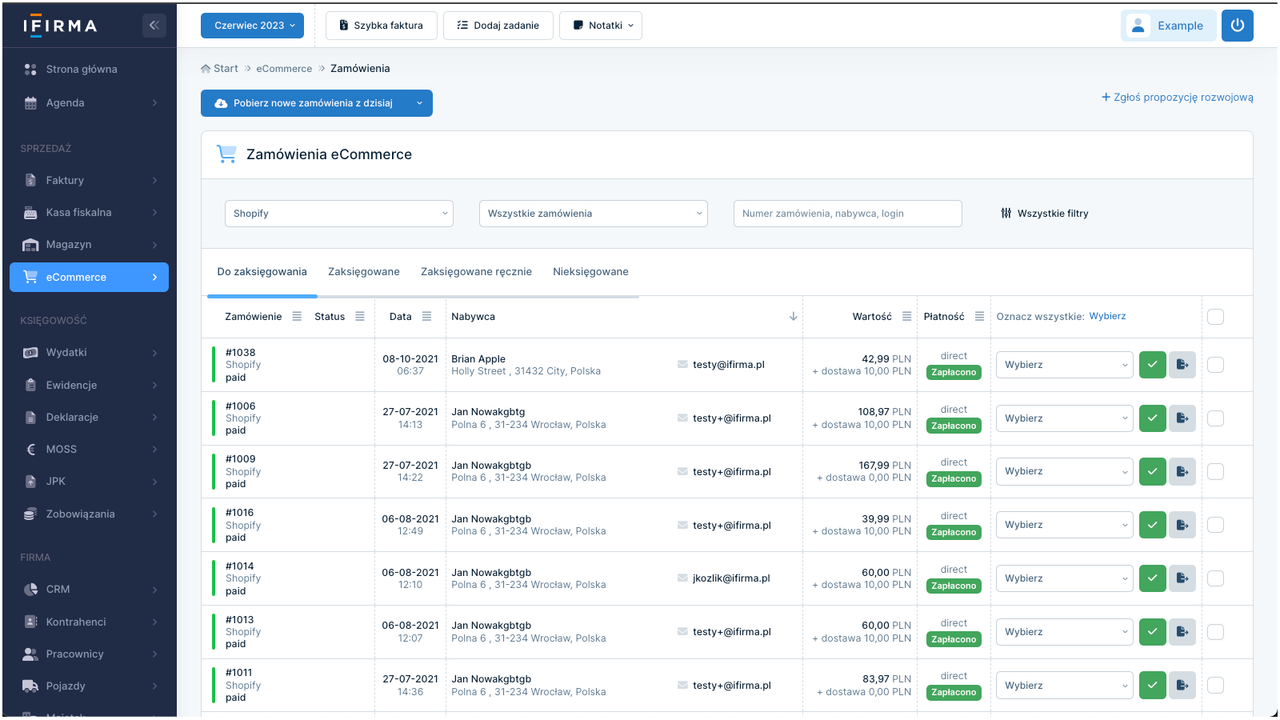Click the Pojazdy truck icon

30,686
